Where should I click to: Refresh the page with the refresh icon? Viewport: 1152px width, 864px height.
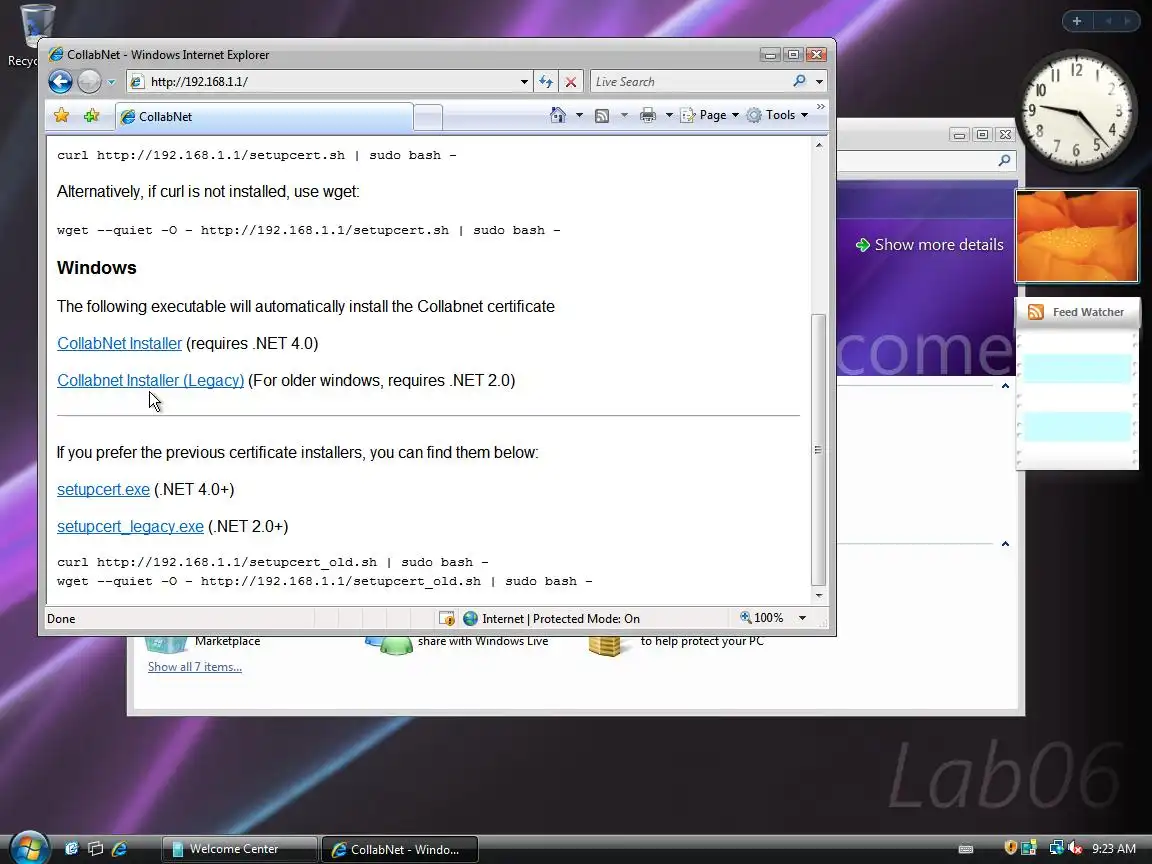(546, 82)
